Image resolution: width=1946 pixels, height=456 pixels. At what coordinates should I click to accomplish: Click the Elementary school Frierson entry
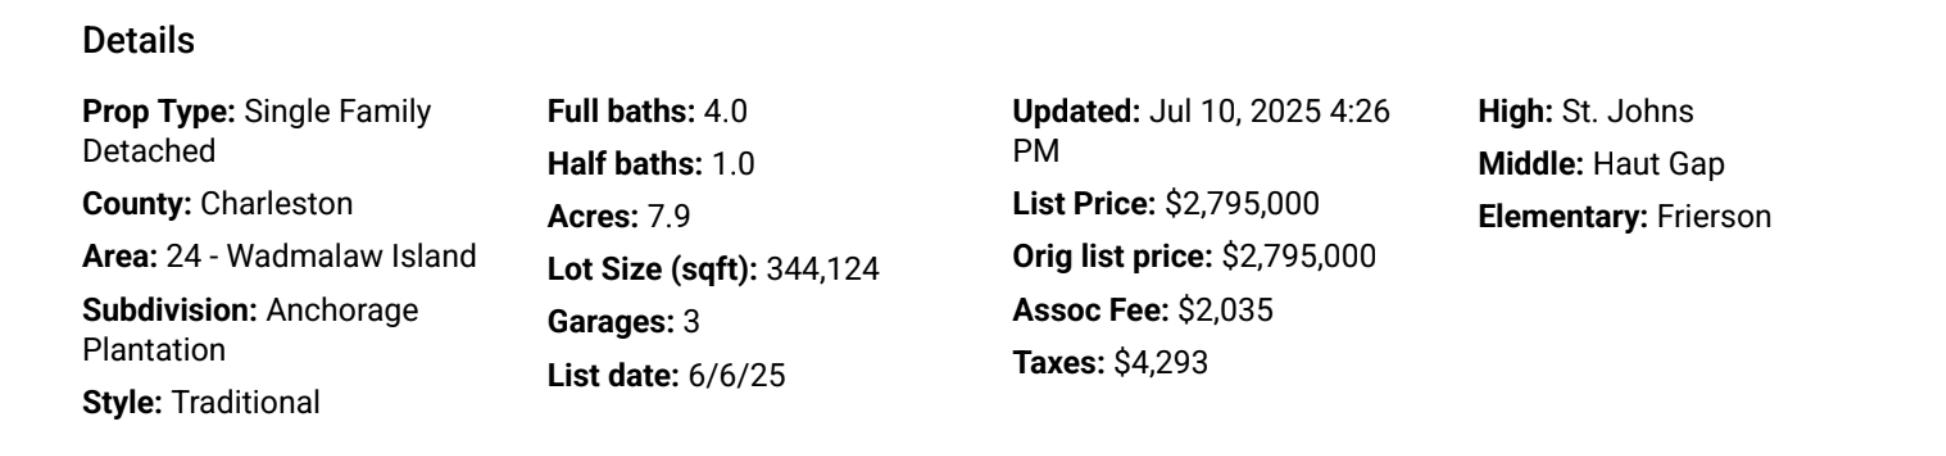1625,217
